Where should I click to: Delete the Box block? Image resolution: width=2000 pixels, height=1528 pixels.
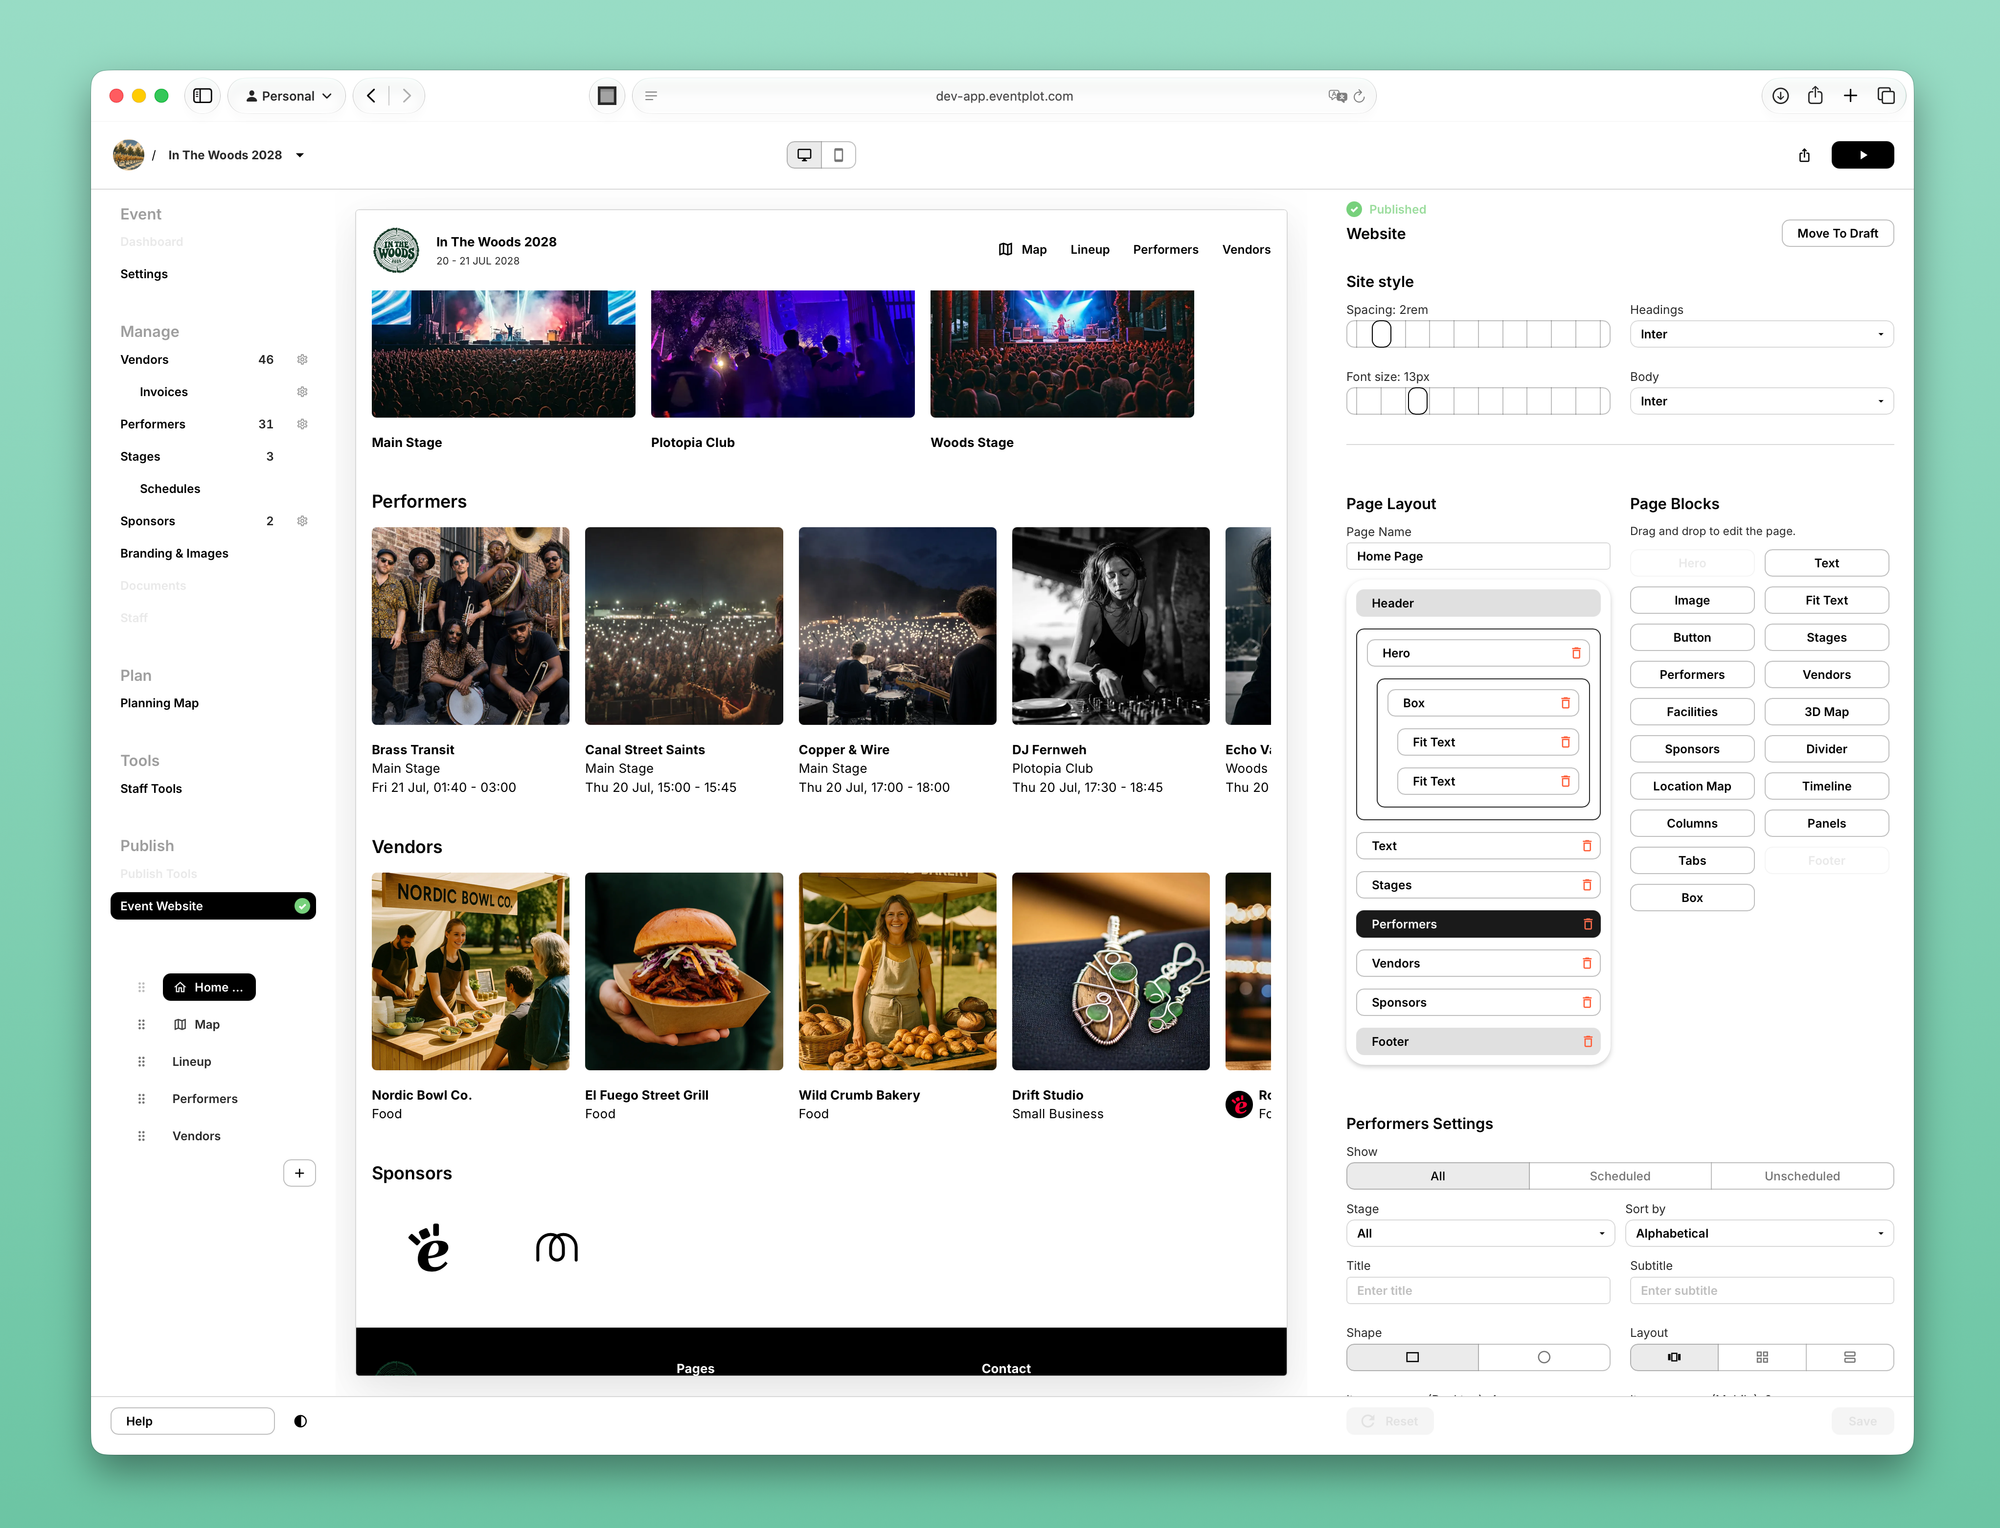tap(1565, 703)
